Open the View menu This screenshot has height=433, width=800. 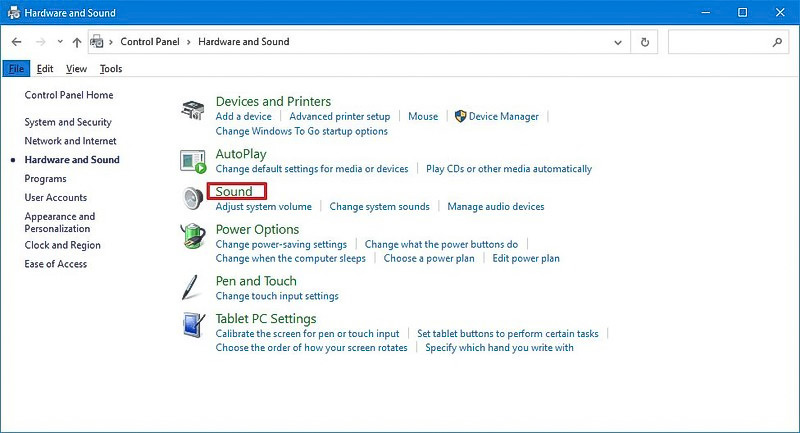(76, 68)
